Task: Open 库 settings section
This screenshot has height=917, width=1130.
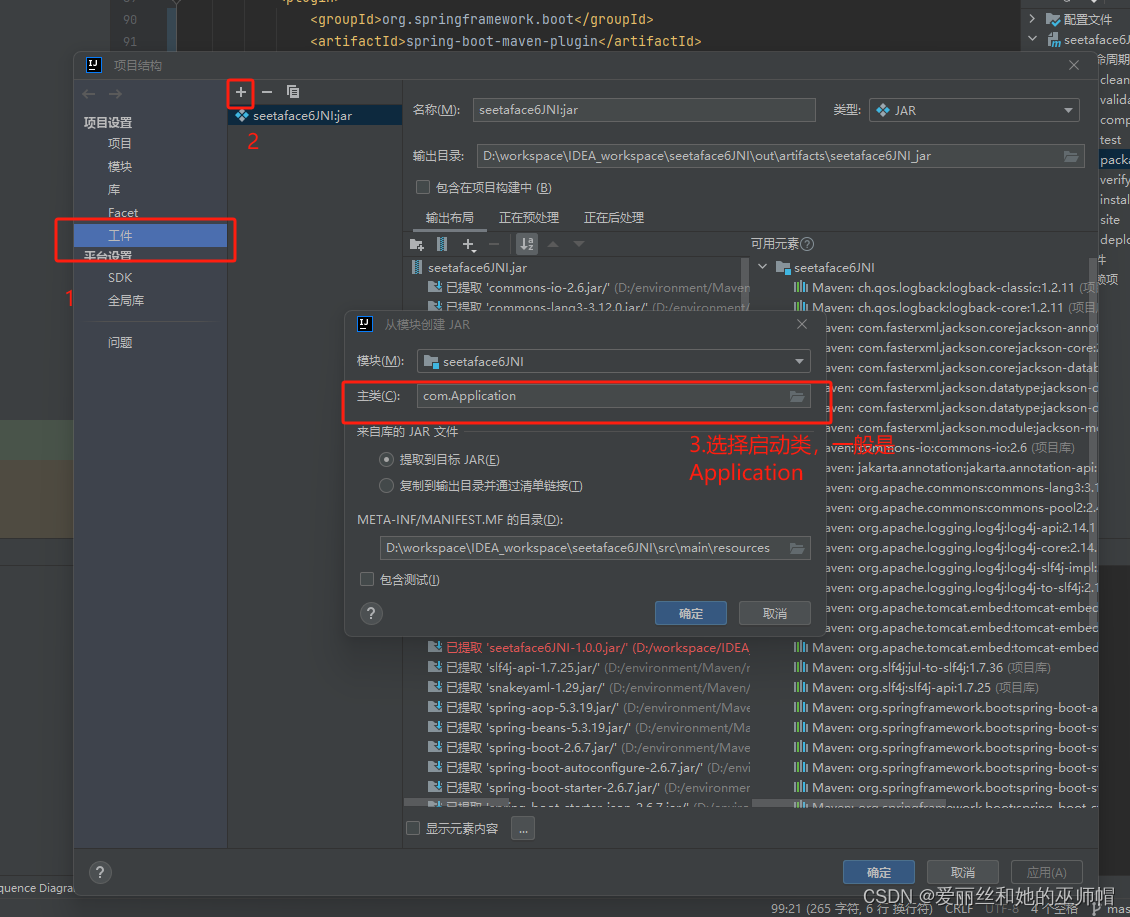Action: (x=114, y=190)
